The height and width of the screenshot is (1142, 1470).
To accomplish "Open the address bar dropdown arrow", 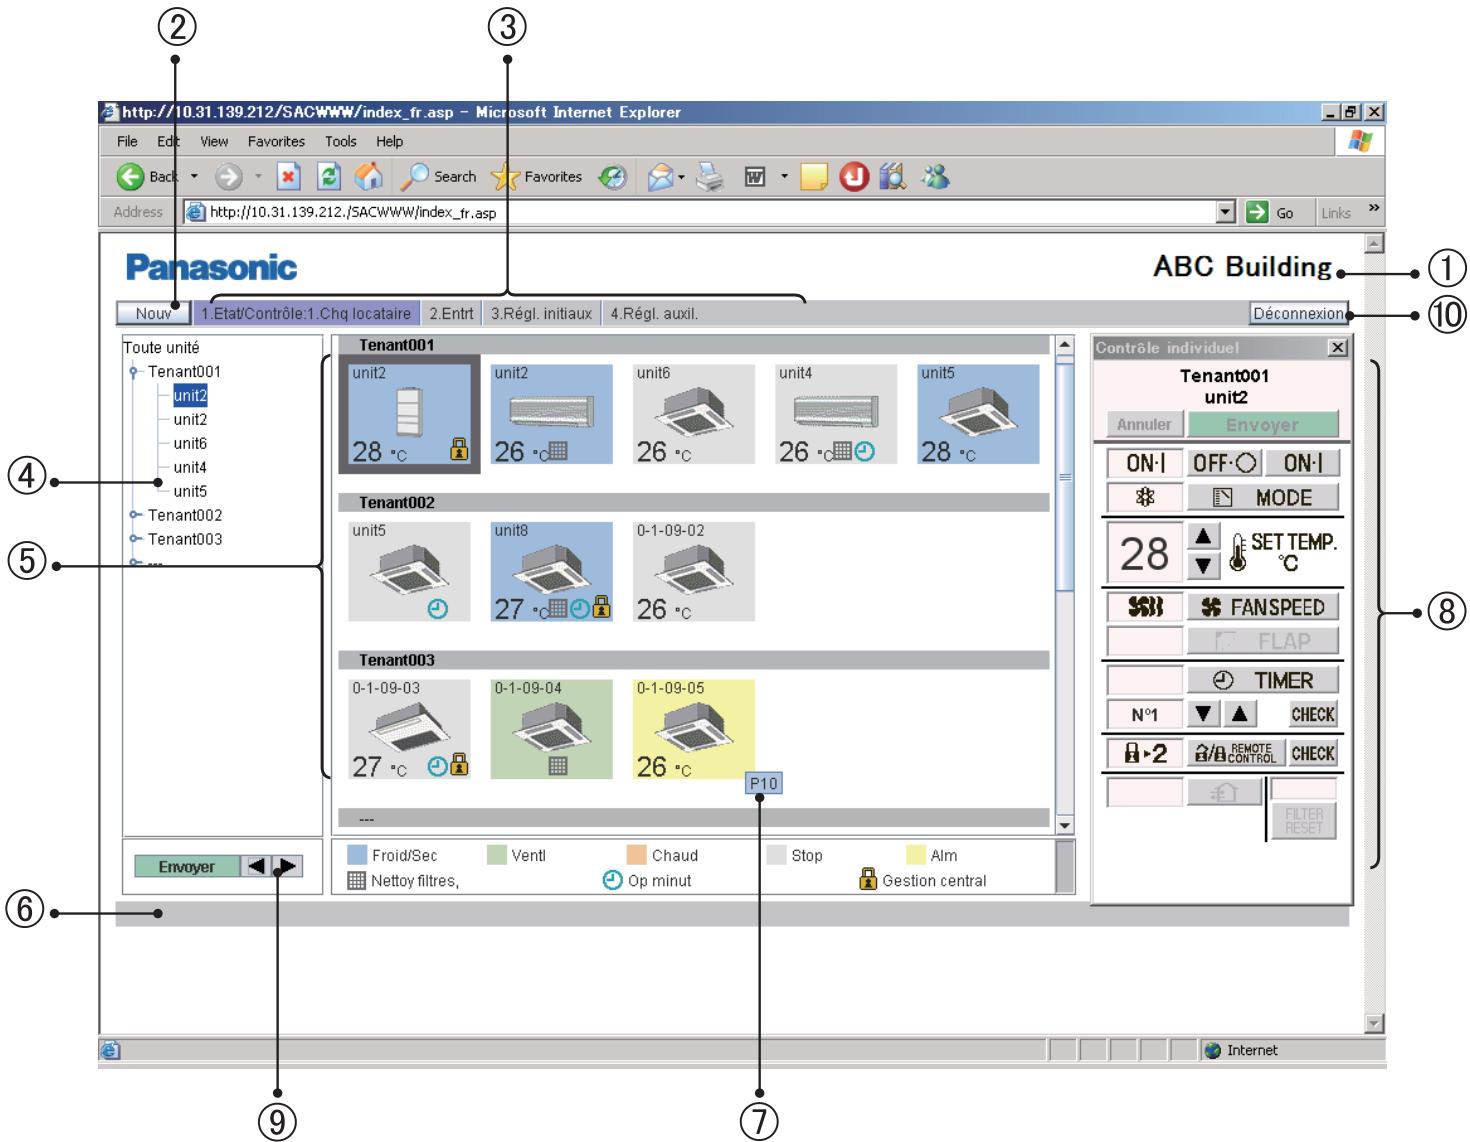I will [1226, 212].
